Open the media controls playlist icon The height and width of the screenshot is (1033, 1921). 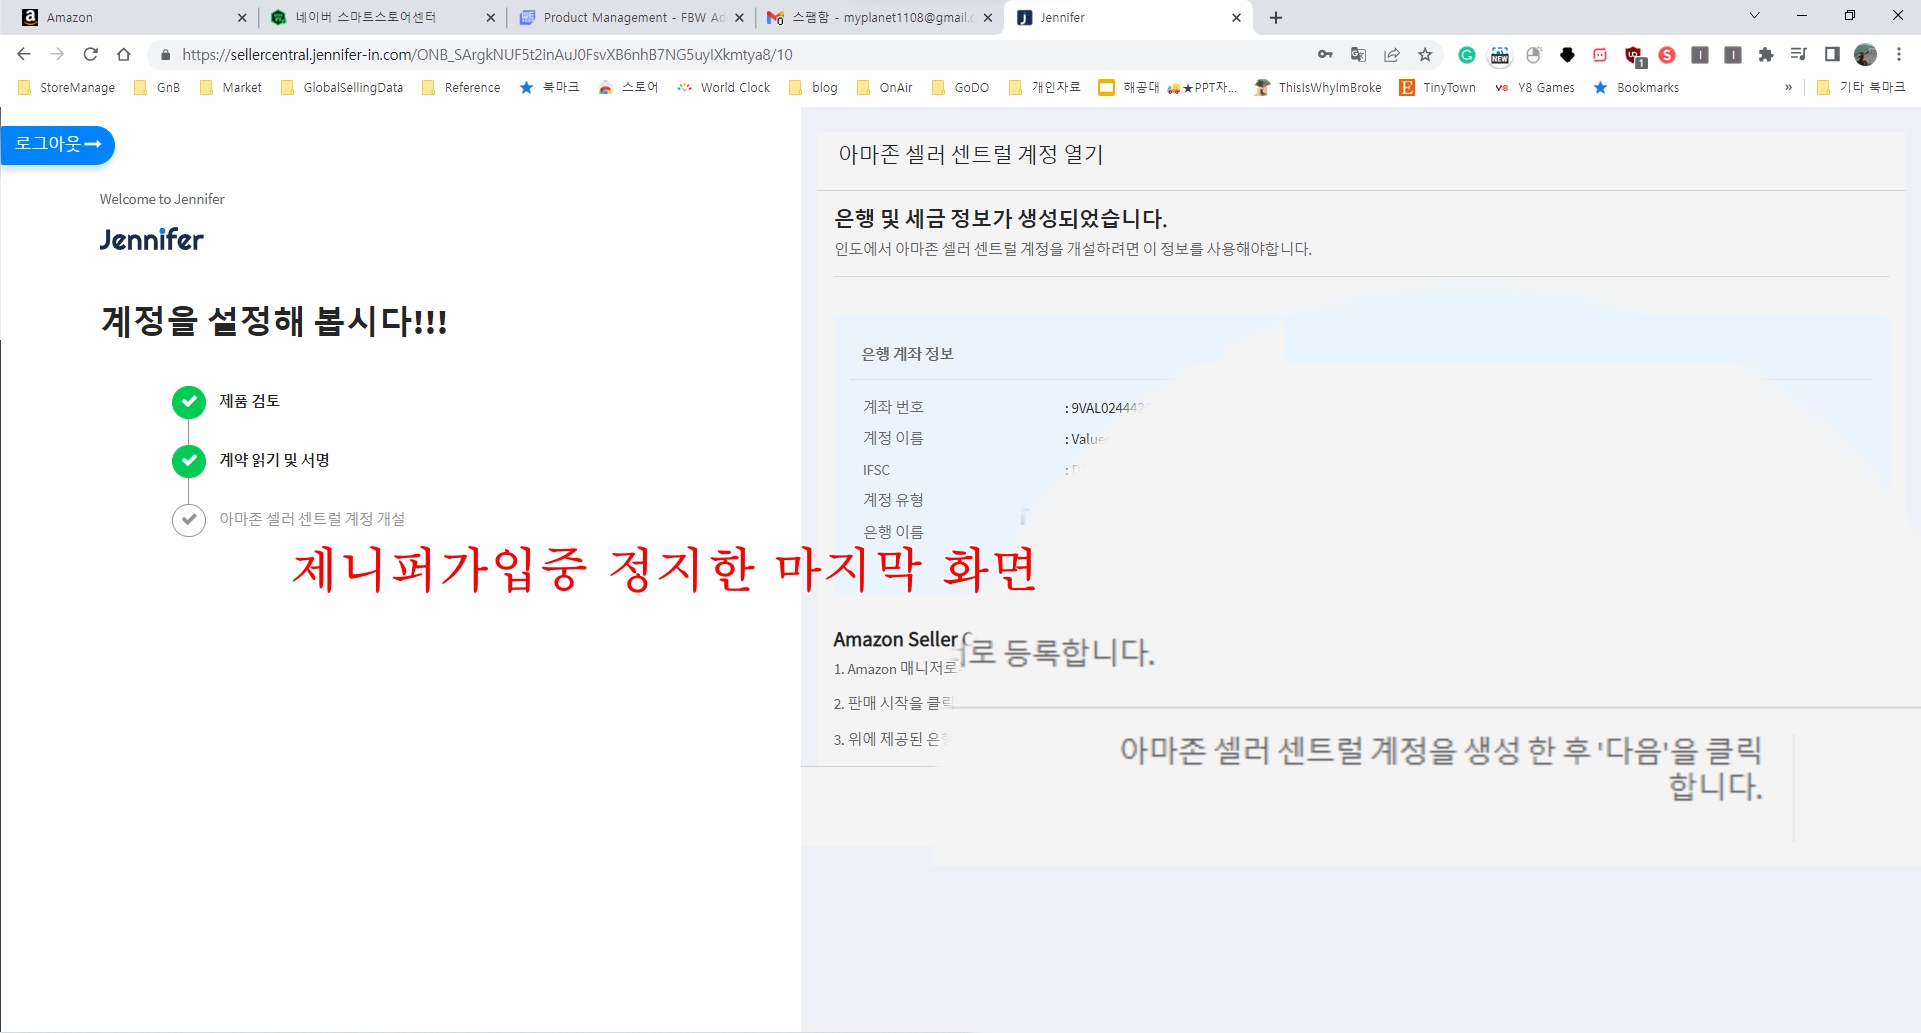(x=1799, y=55)
